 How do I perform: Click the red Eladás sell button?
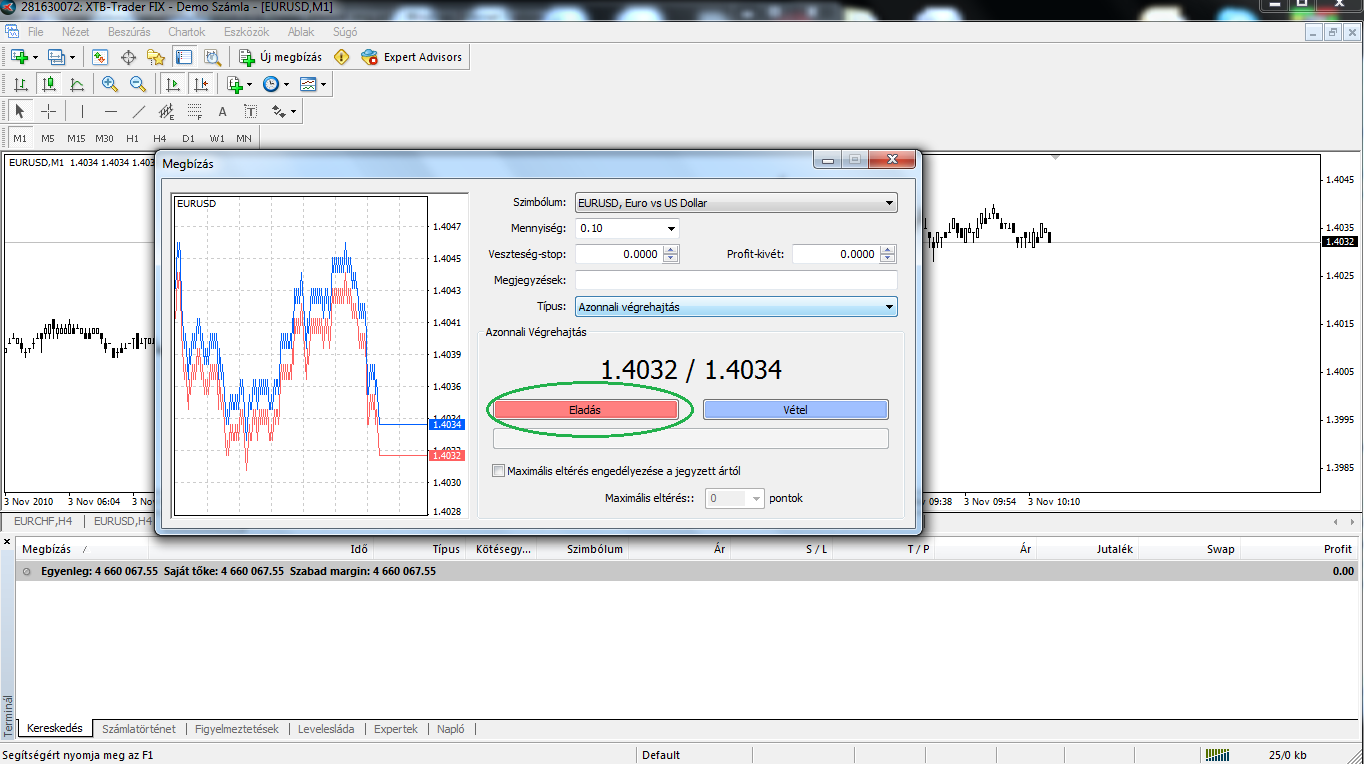pyautogui.click(x=586, y=409)
